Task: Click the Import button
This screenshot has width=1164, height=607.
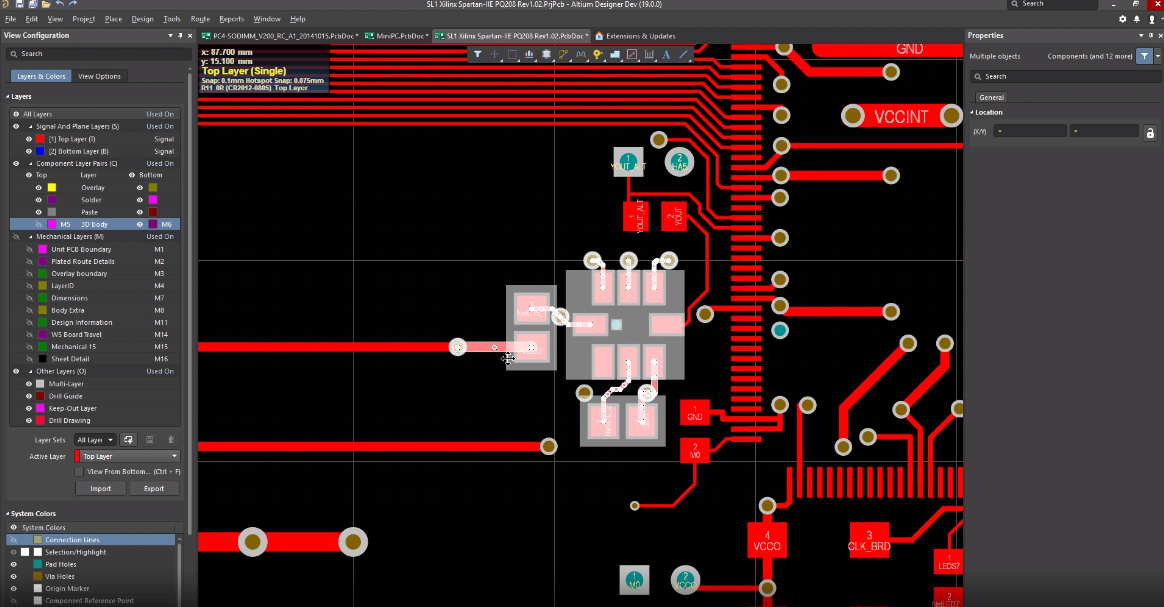Action: (x=100, y=488)
